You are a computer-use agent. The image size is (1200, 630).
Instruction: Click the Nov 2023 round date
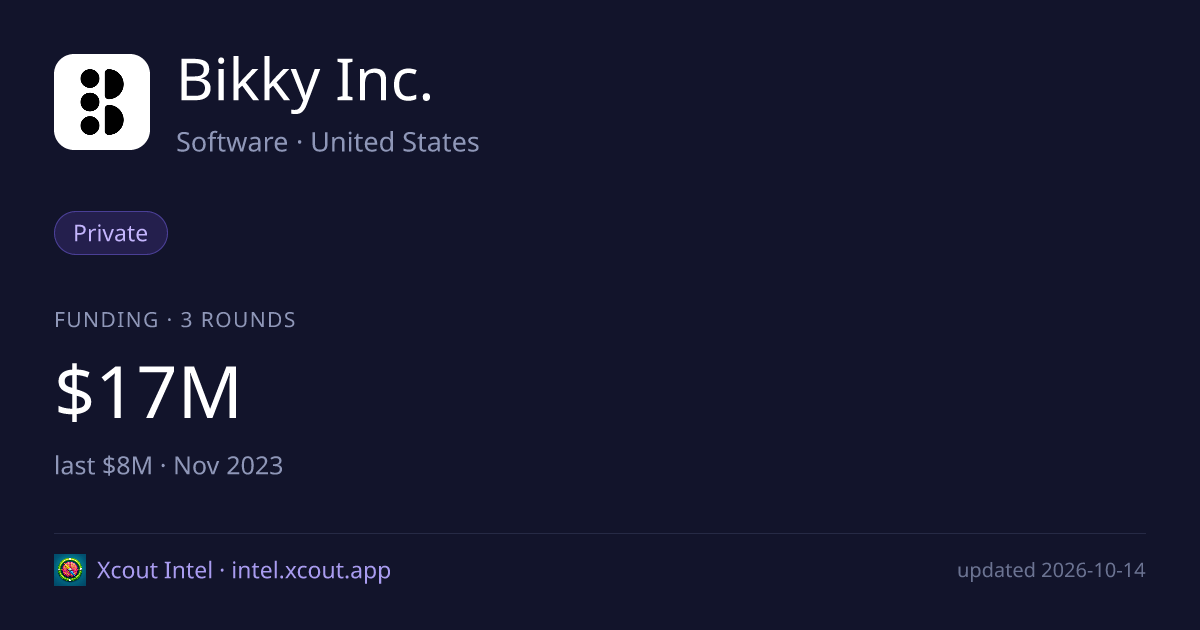tap(228, 465)
